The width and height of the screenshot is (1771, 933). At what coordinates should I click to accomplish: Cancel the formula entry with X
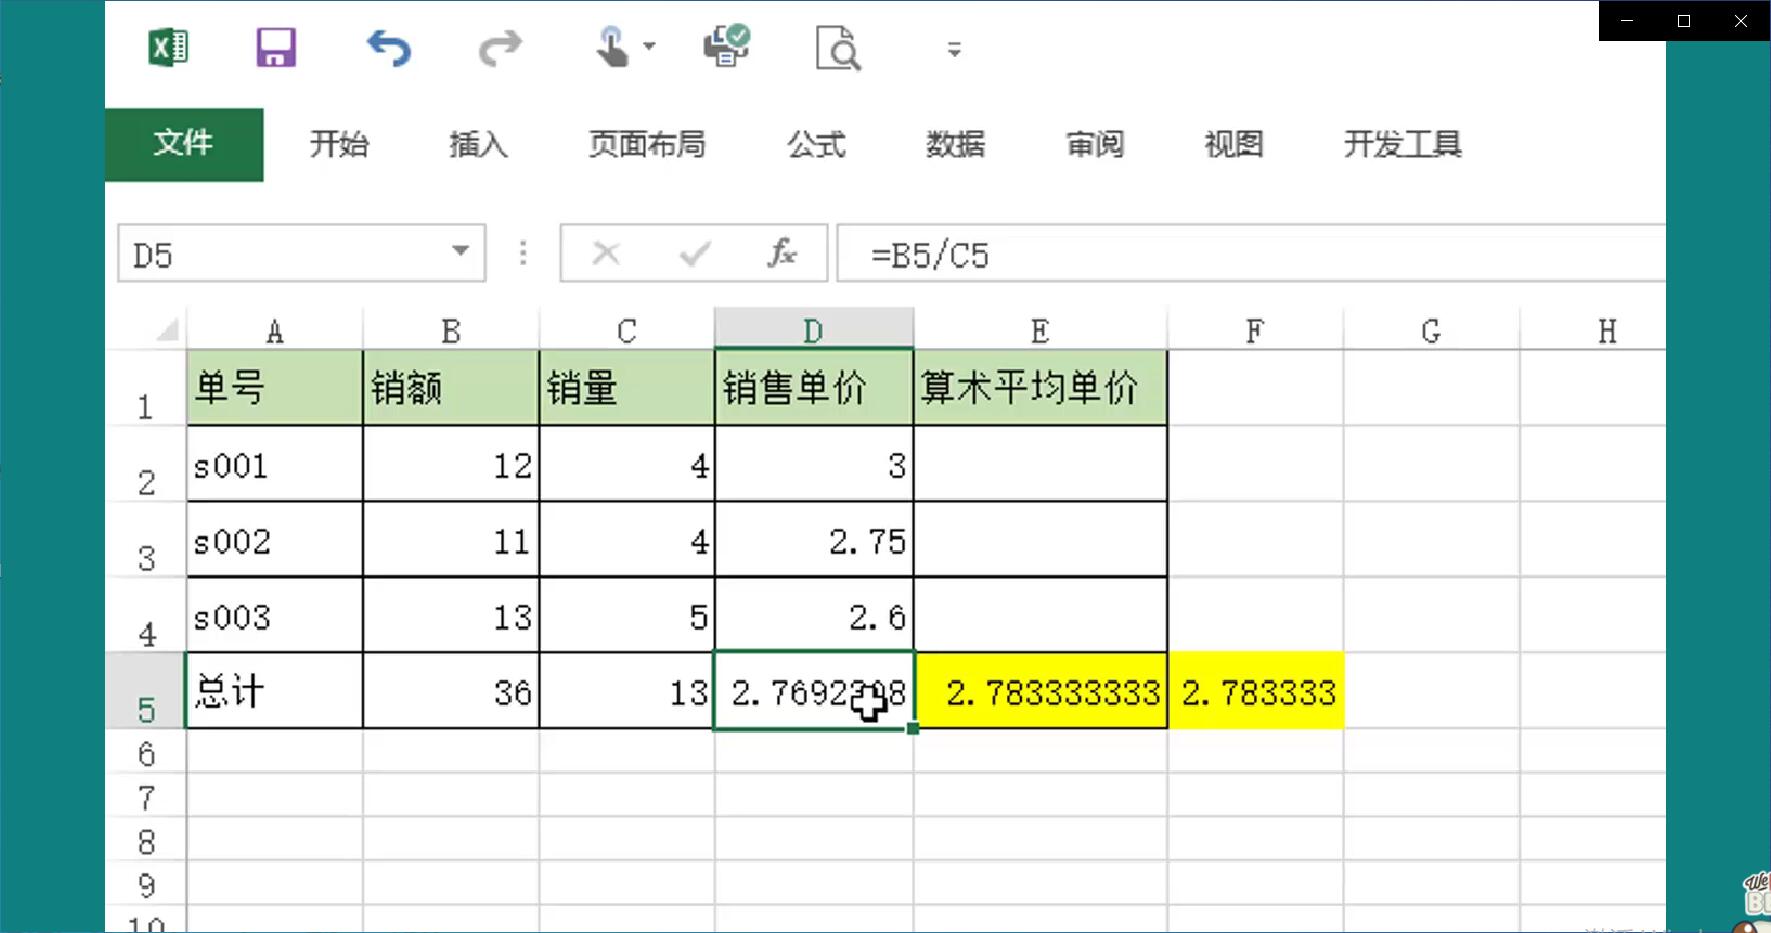606,253
